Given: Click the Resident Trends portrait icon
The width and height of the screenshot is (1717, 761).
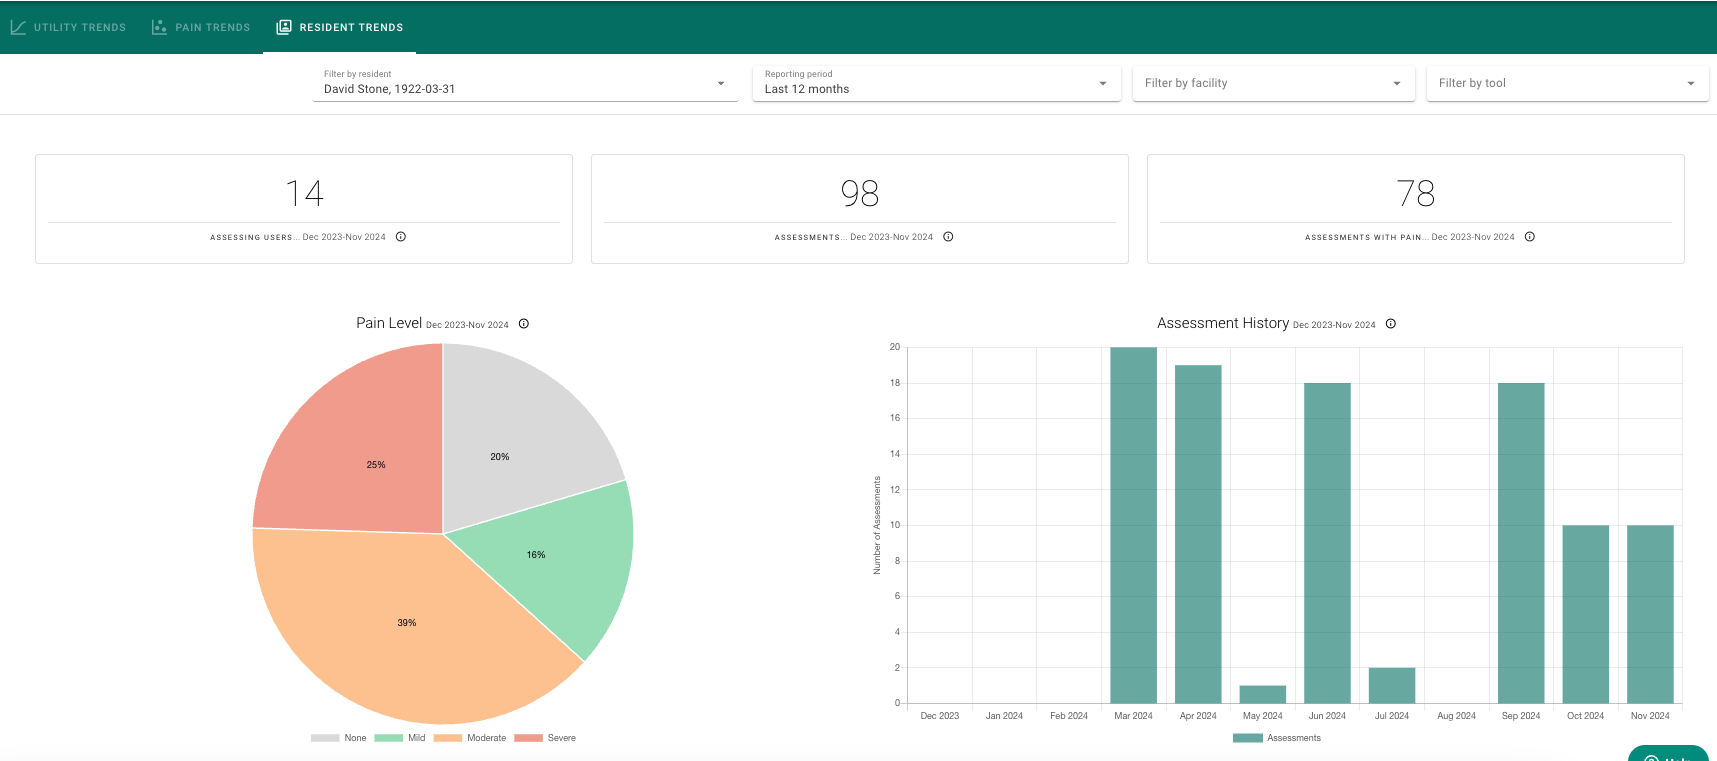Looking at the screenshot, I should (284, 27).
